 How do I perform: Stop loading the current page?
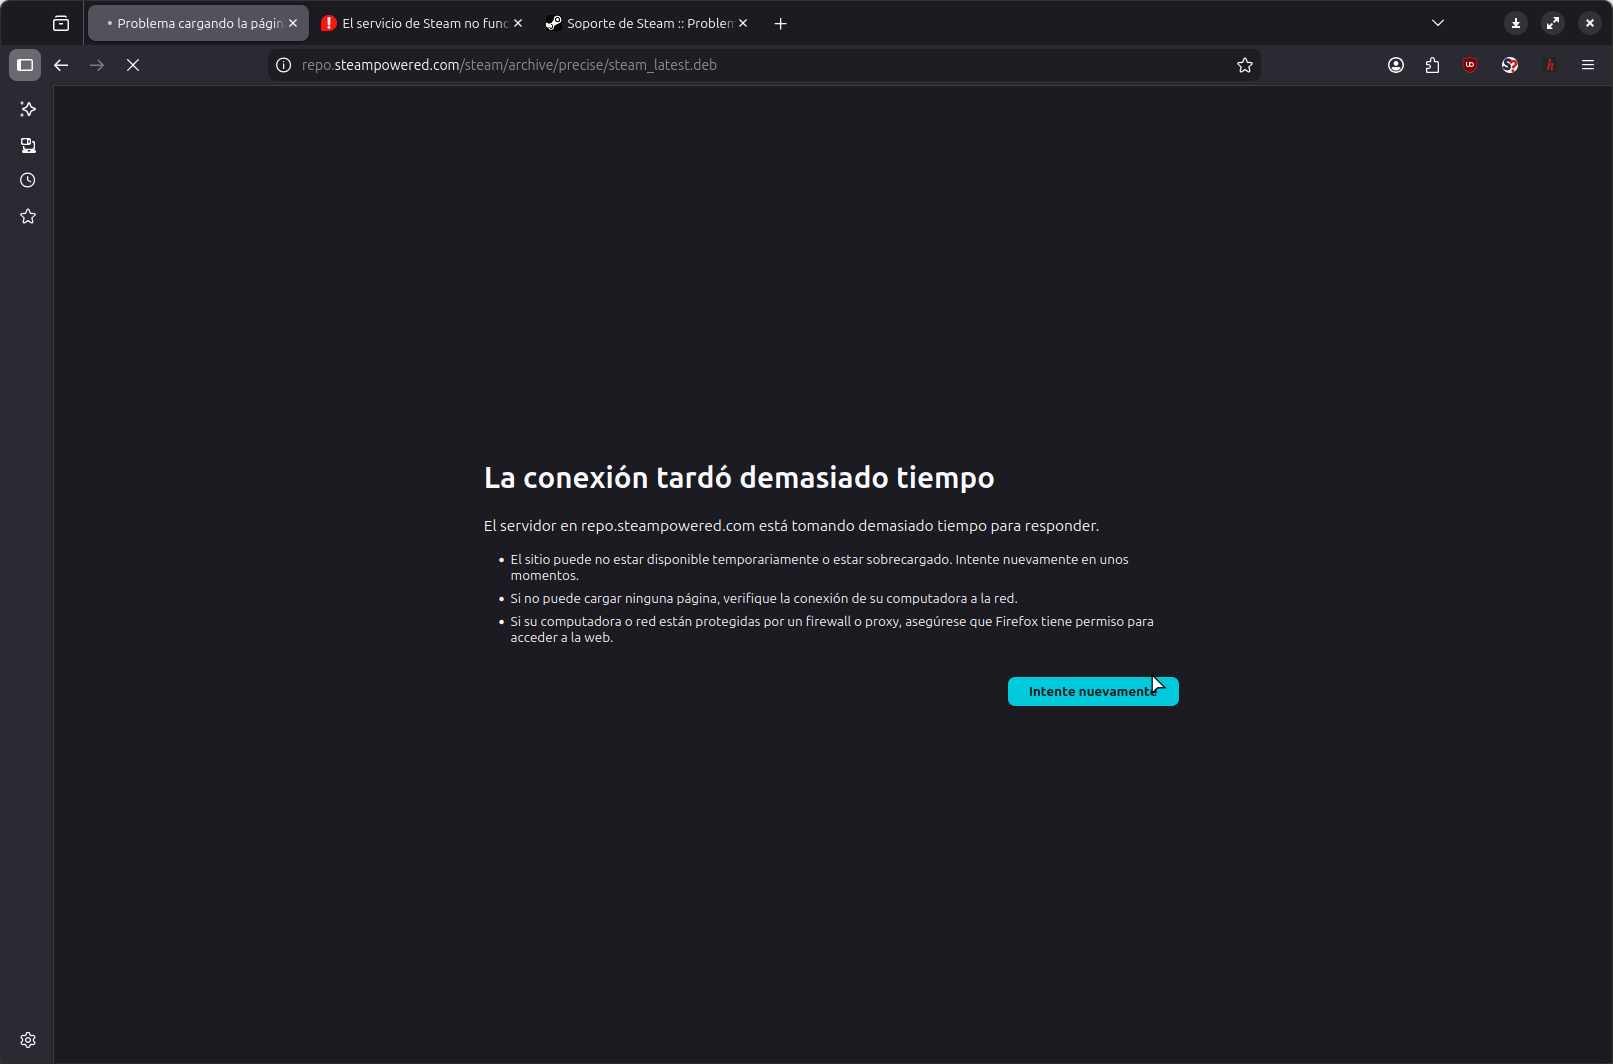point(133,65)
